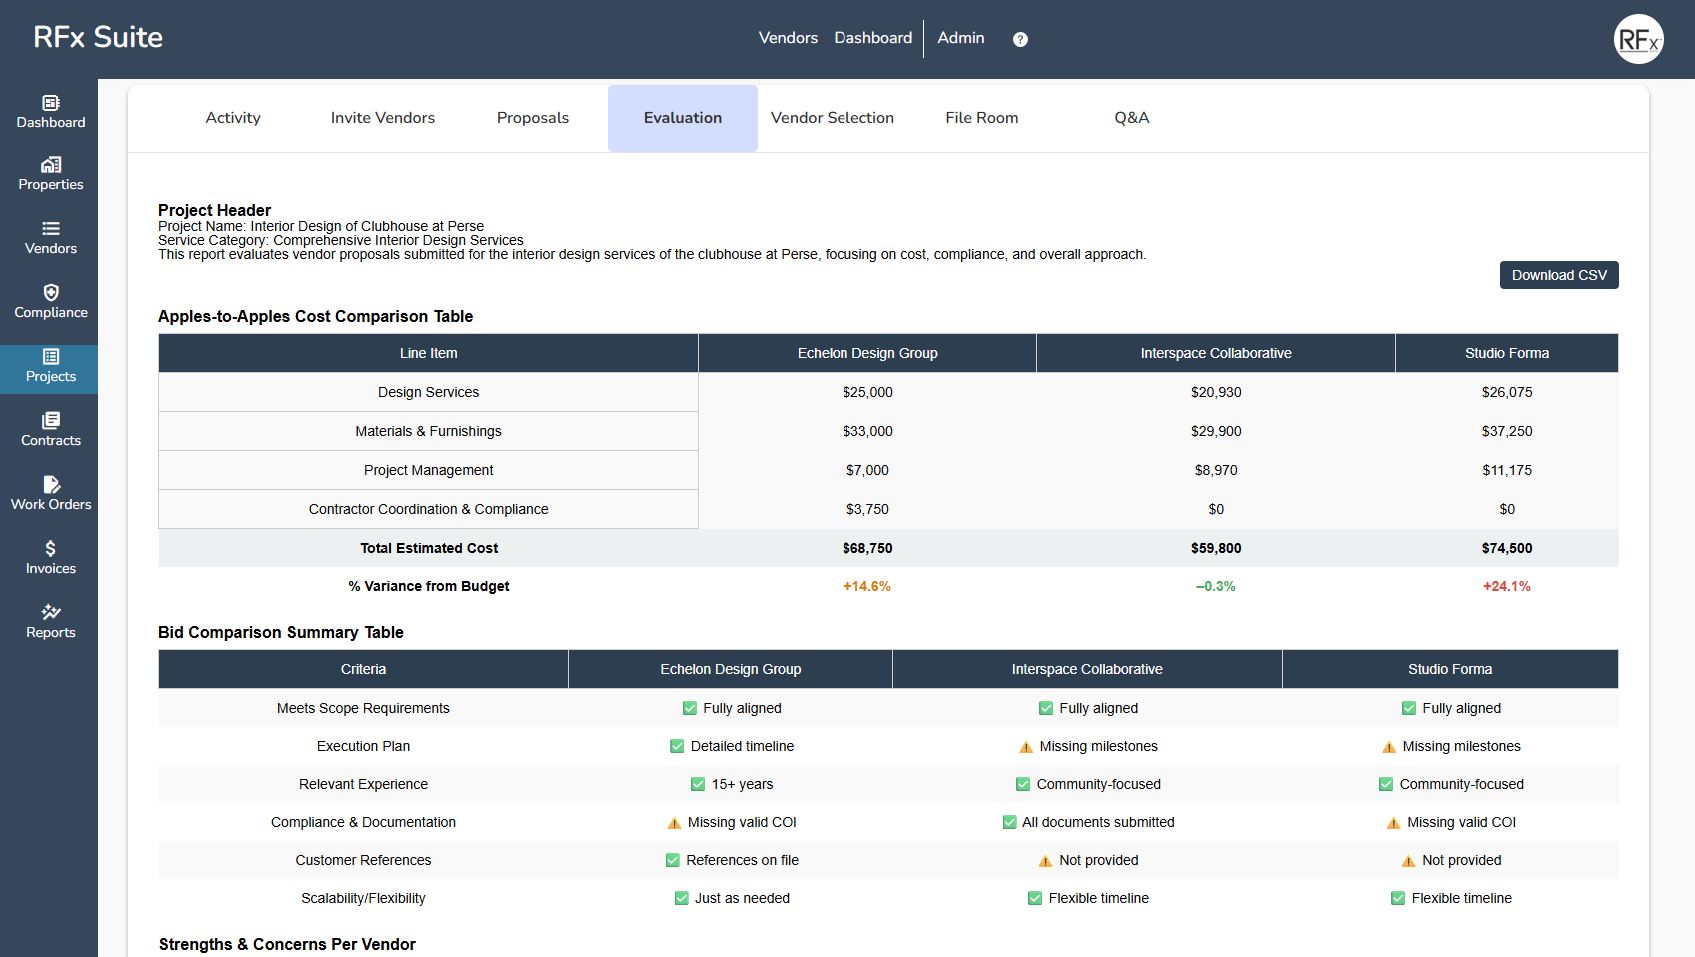Image resolution: width=1695 pixels, height=957 pixels.
Task: Switch to the File Room tab
Action: (981, 118)
